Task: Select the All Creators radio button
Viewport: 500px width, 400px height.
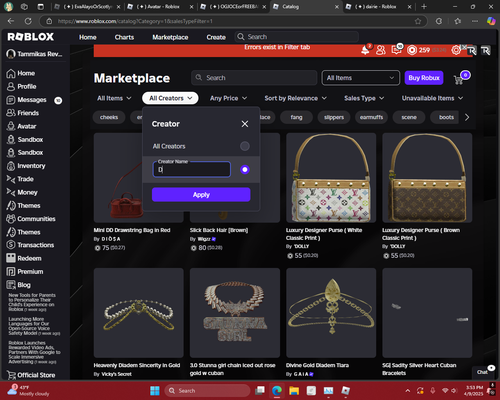Action: pyautogui.click(x=245, y=146)
